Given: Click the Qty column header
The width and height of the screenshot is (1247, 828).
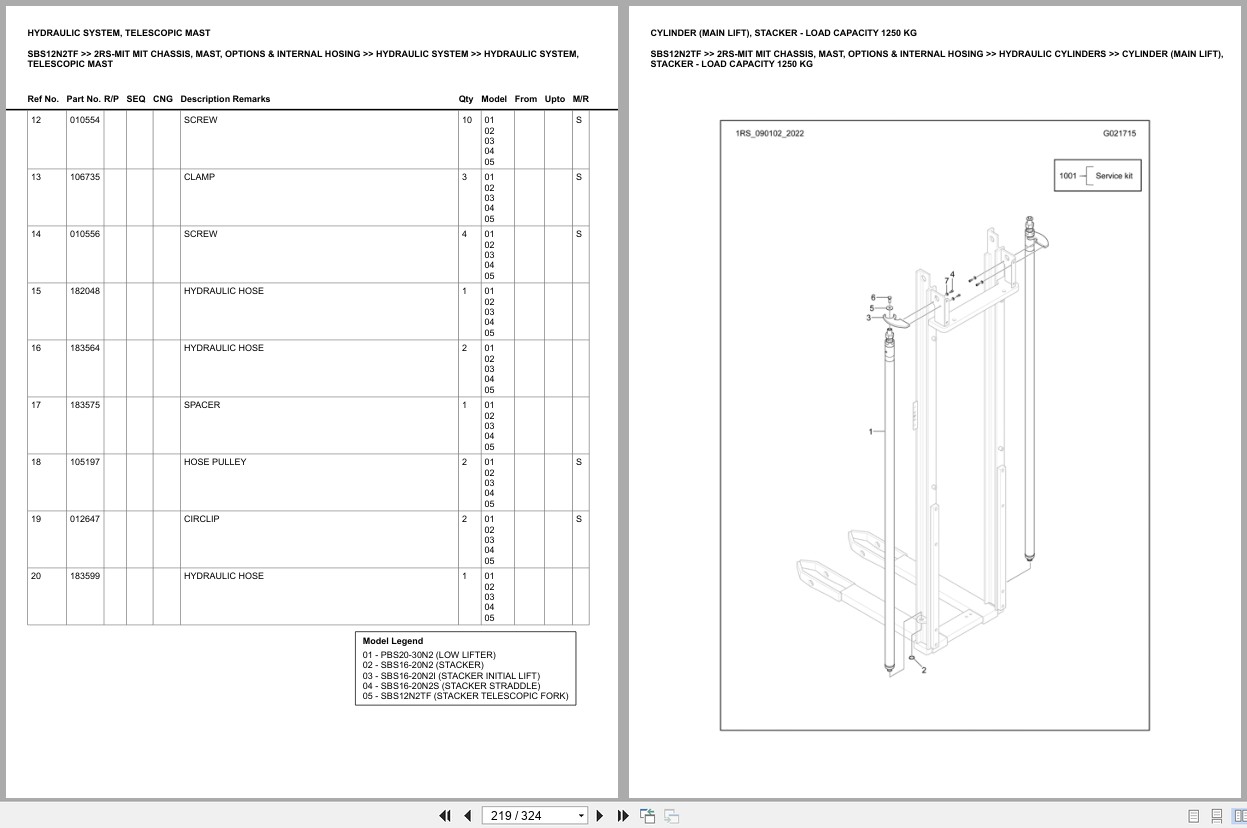Looking at the screenshot, I should coord(466,99).
